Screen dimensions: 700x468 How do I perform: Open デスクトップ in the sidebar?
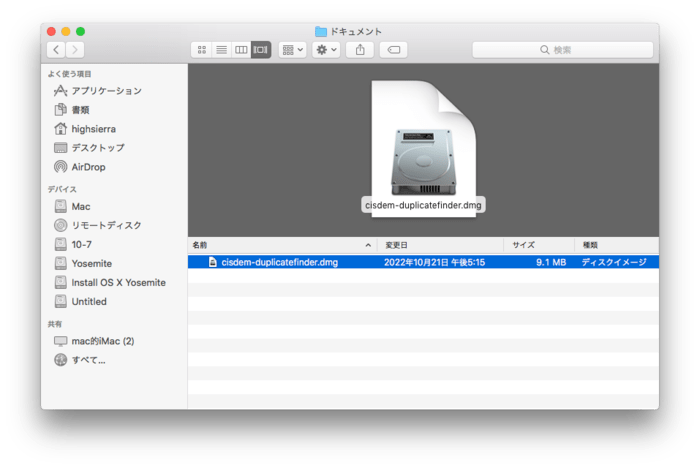click(98, 148)
